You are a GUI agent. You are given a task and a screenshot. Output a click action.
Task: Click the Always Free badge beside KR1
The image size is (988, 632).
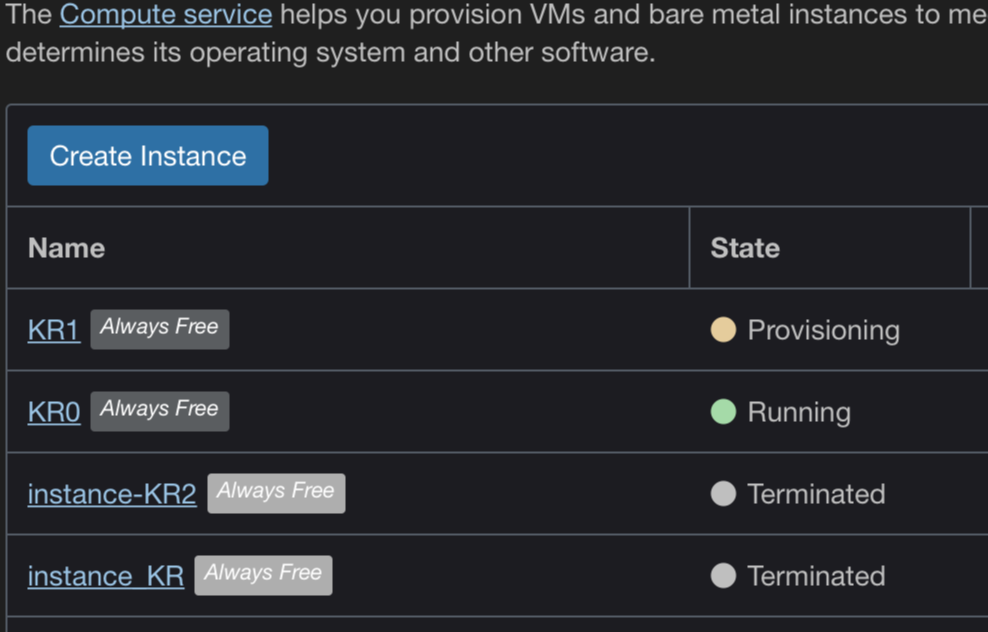160,329
